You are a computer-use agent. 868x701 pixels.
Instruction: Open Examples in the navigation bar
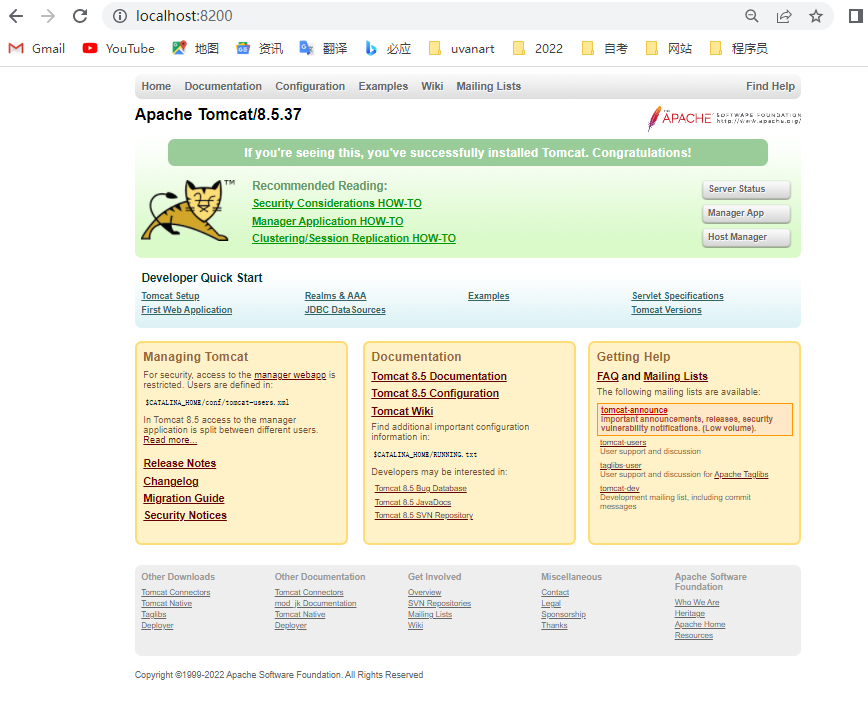coord(383,86)
